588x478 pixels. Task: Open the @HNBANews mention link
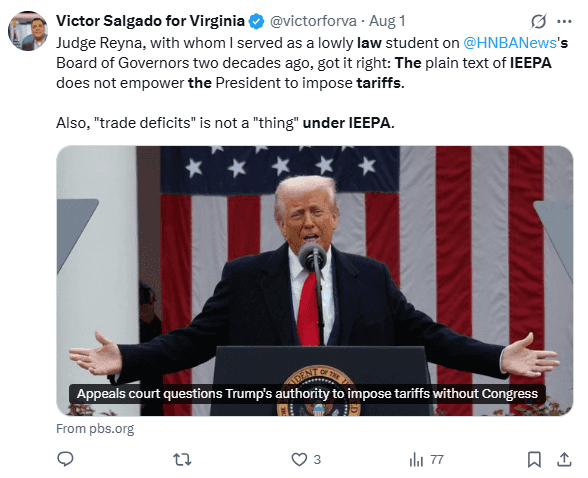[510, 43]
